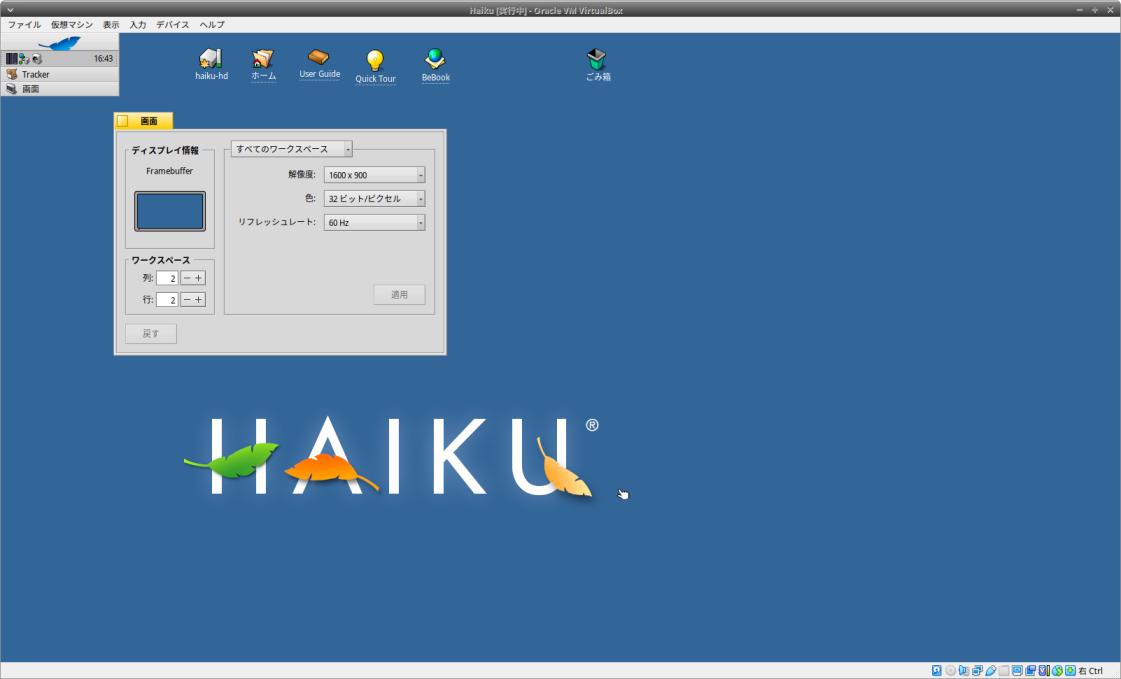
Task: Select the Tracker entry in the Deskbar
Action: pyautogui.click(x=60, y=74)
